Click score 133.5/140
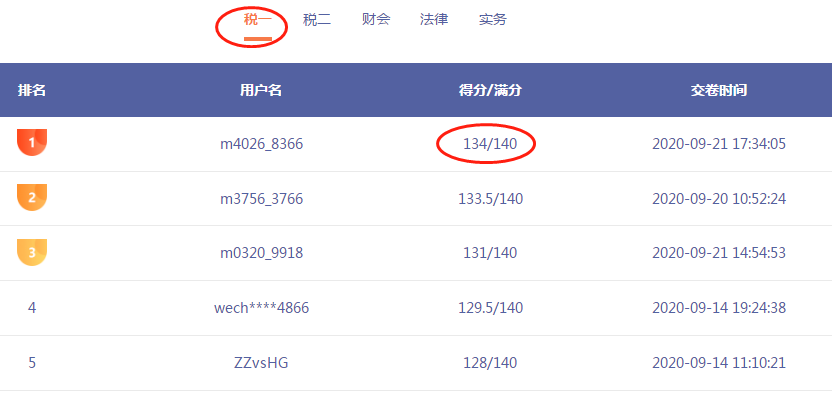This screenshot has width=832, height=398. (490, 199)
